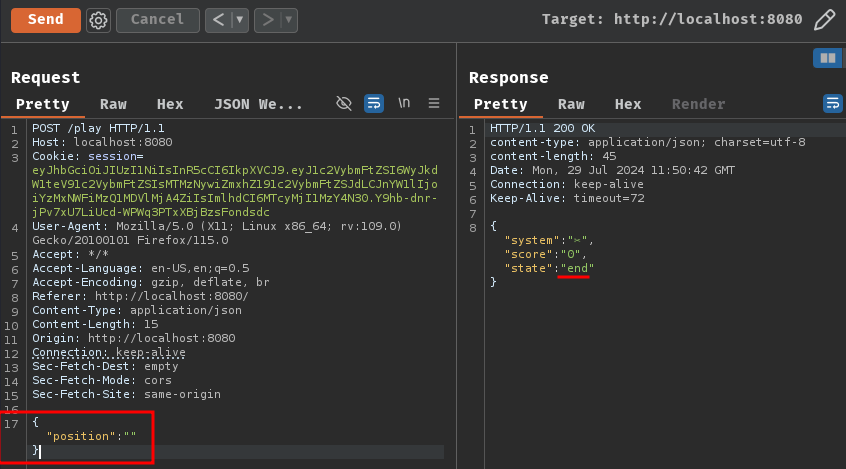
Task: Click the "position" key in request body
Action: click(x=81, y=436)
